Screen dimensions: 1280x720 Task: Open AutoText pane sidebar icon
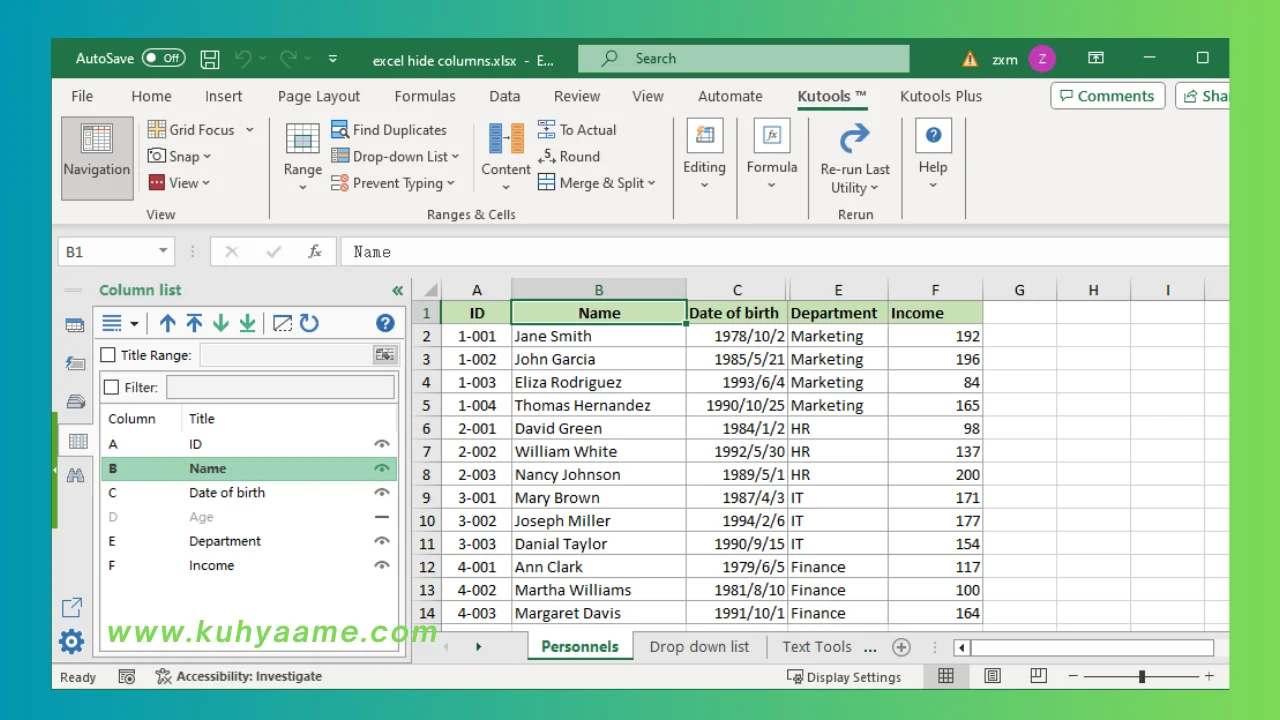(75, 363)
